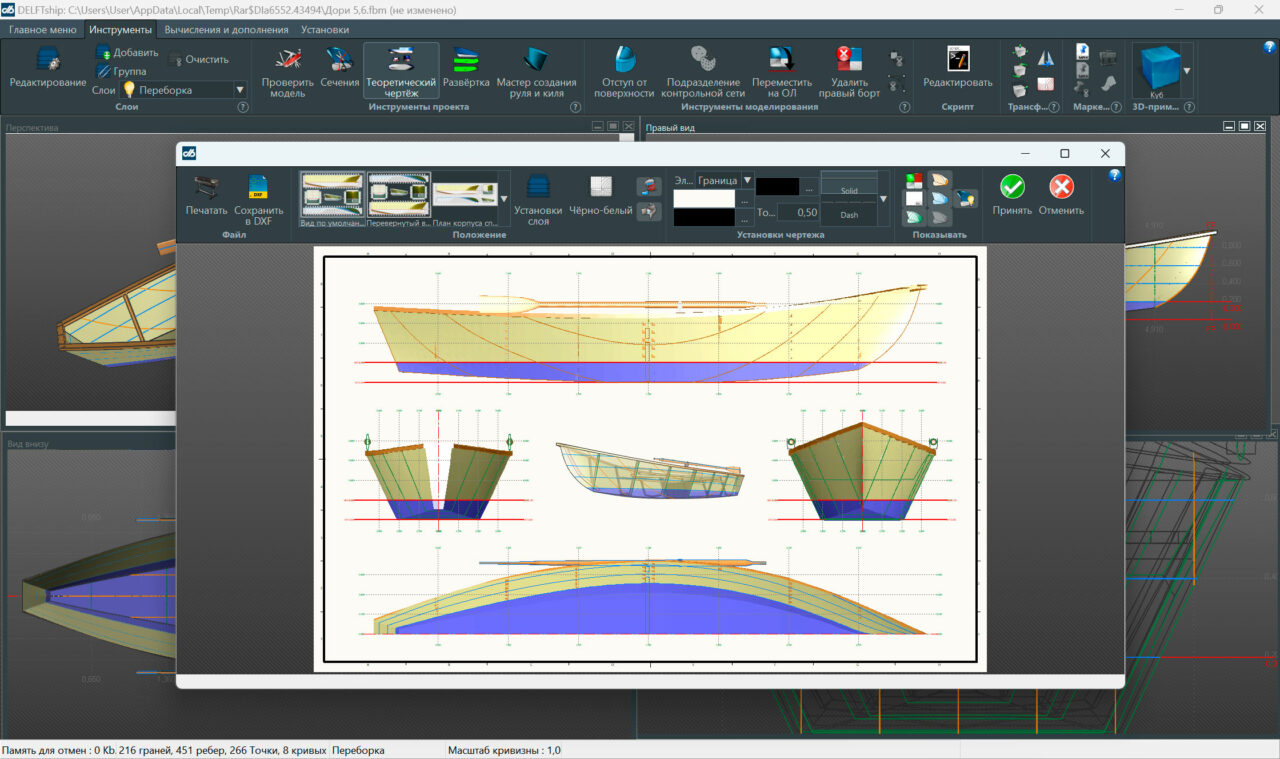
Task: Click the Отменить red cross button
Action: coord(1061,195)
